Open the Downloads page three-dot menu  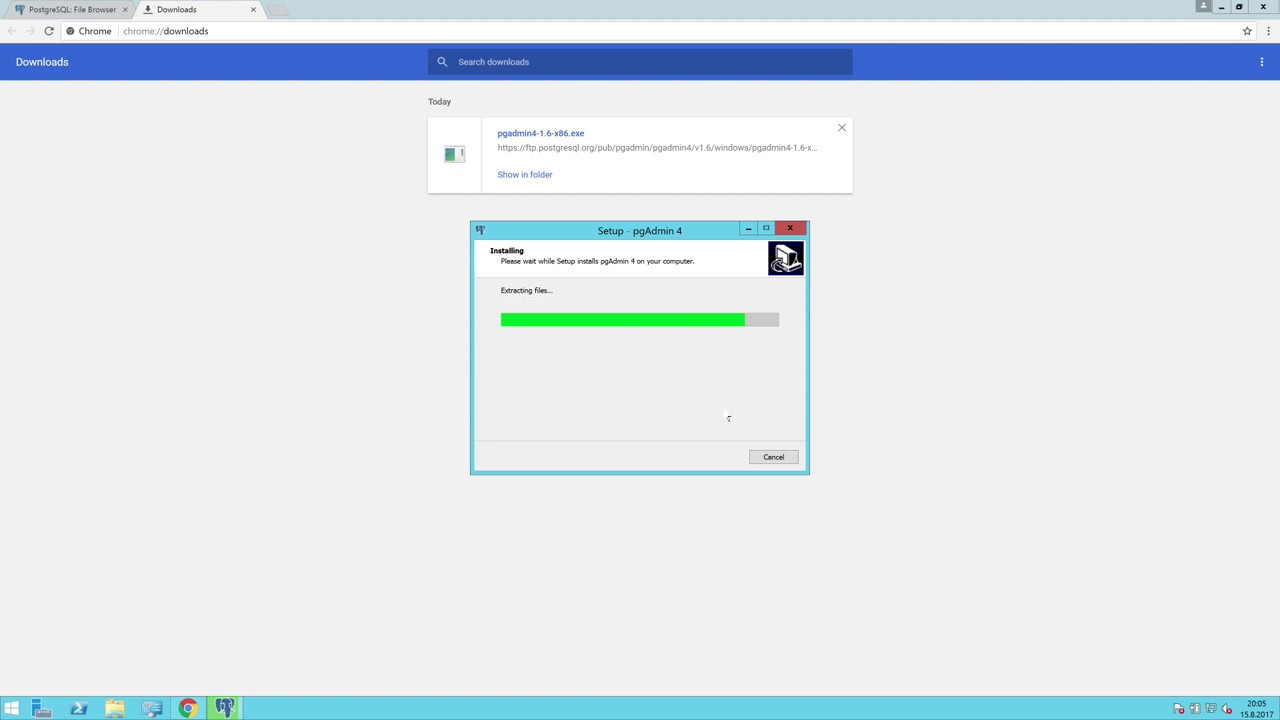(x=1262, y=62)
